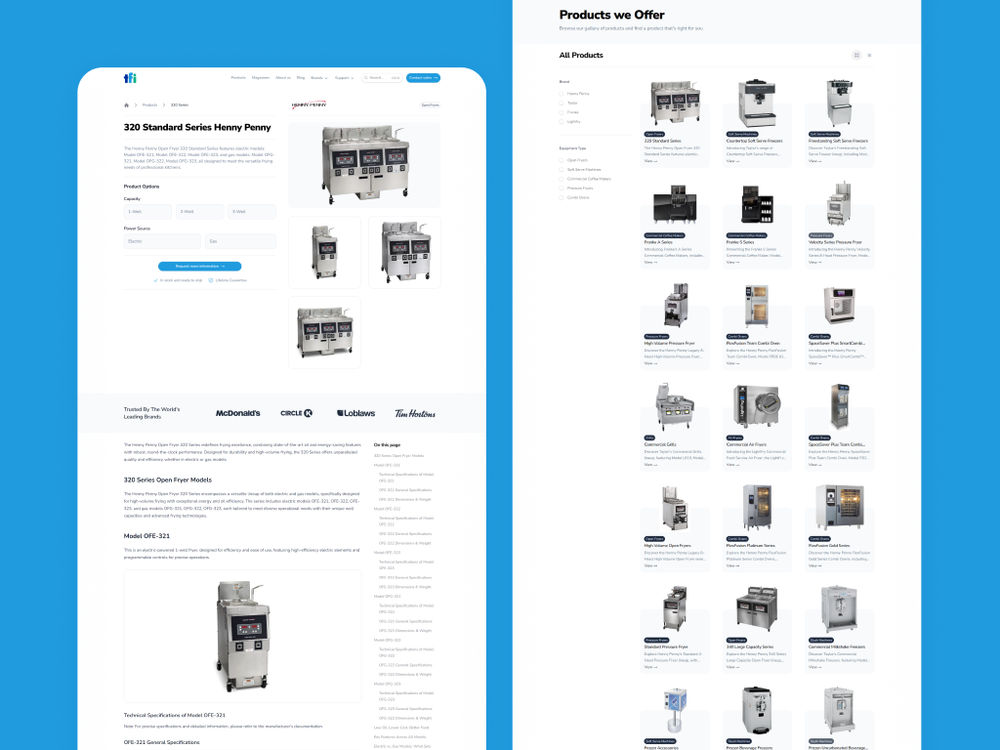Screen dimensions: 1000x750
Task: Expand the Brands dropdown in the nav
Action: pyautogui.click(x=319, y=78)
